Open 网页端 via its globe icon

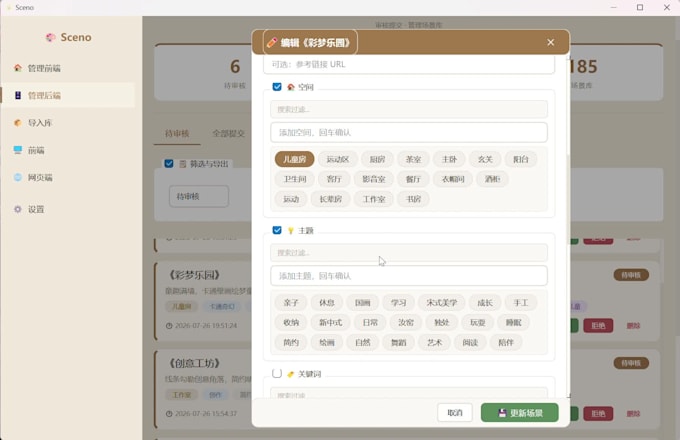tap(18, 177)
